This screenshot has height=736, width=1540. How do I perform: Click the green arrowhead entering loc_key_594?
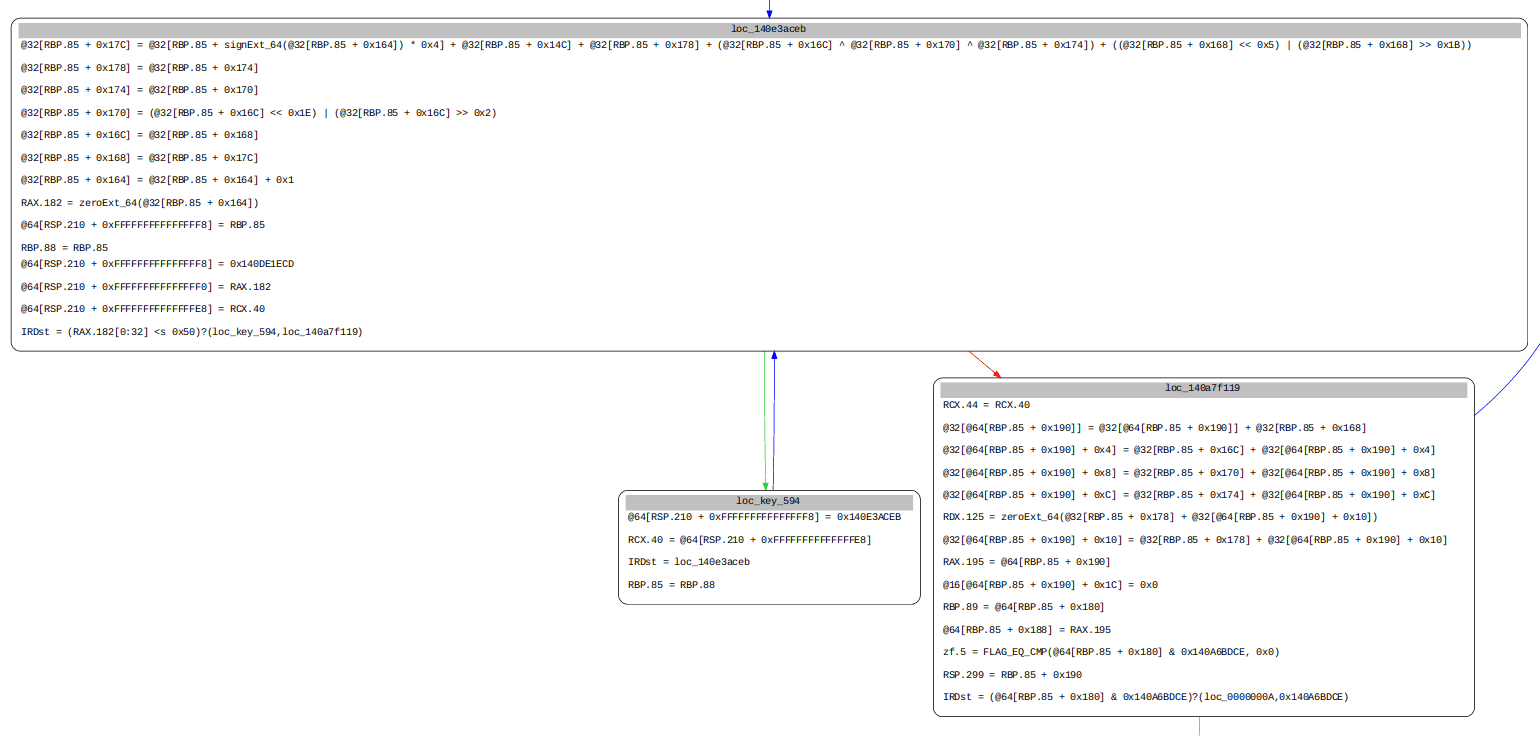click(x=766, y=486)
